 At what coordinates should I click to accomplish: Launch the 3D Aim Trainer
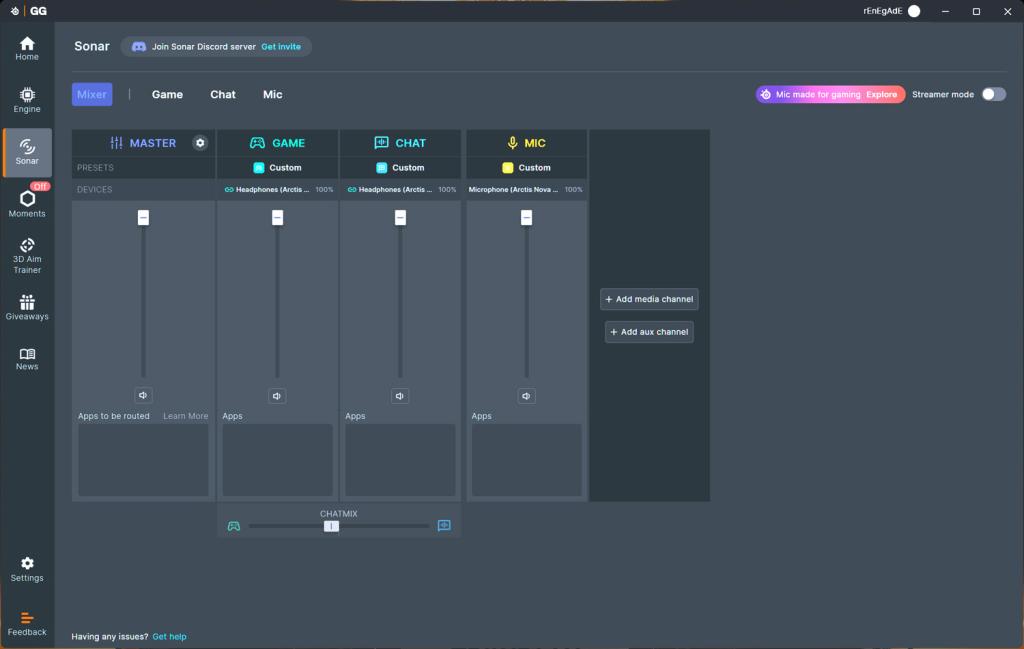pos(27,255)
